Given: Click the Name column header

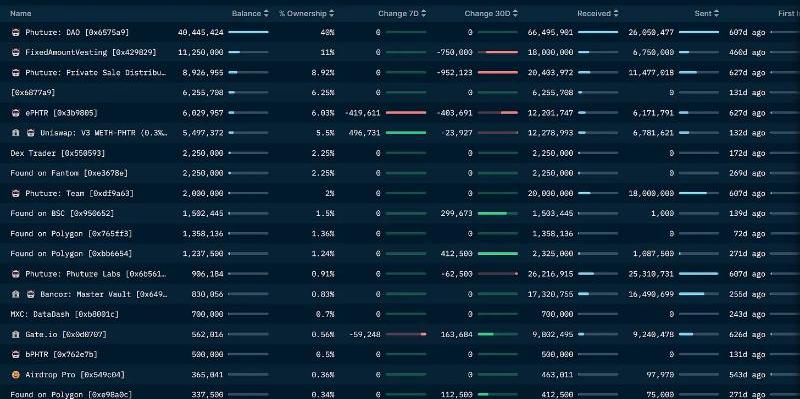Looking at the screenshot, I should click(x=20, y=14).
